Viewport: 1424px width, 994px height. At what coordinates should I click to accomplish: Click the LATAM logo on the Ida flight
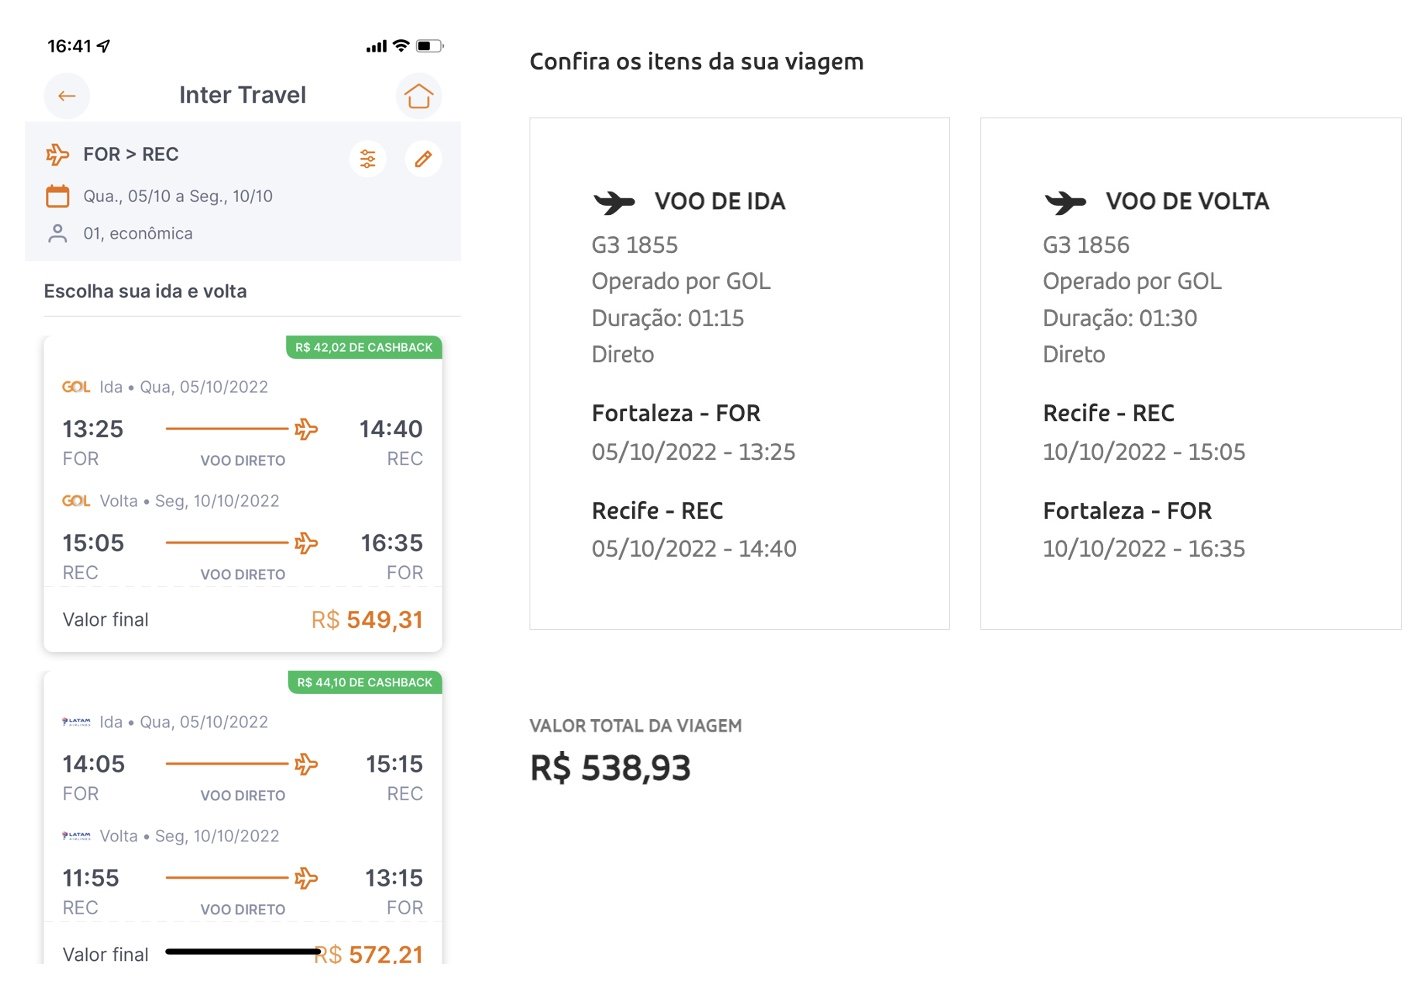(x=76, y=722)
